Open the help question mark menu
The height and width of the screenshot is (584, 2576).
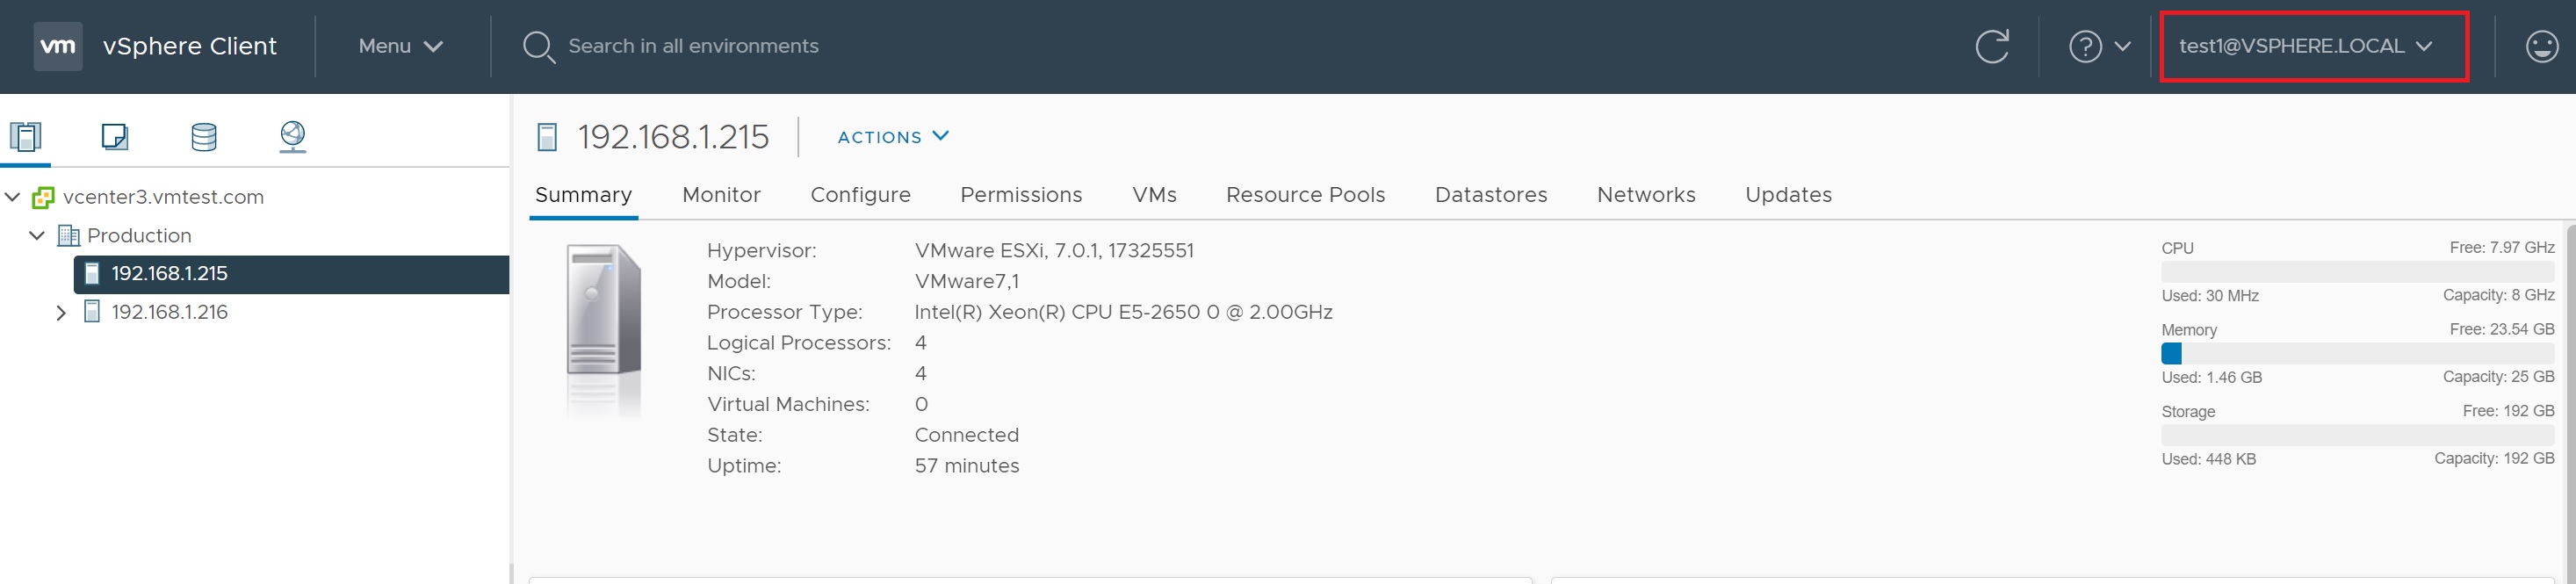(2099, 46)
